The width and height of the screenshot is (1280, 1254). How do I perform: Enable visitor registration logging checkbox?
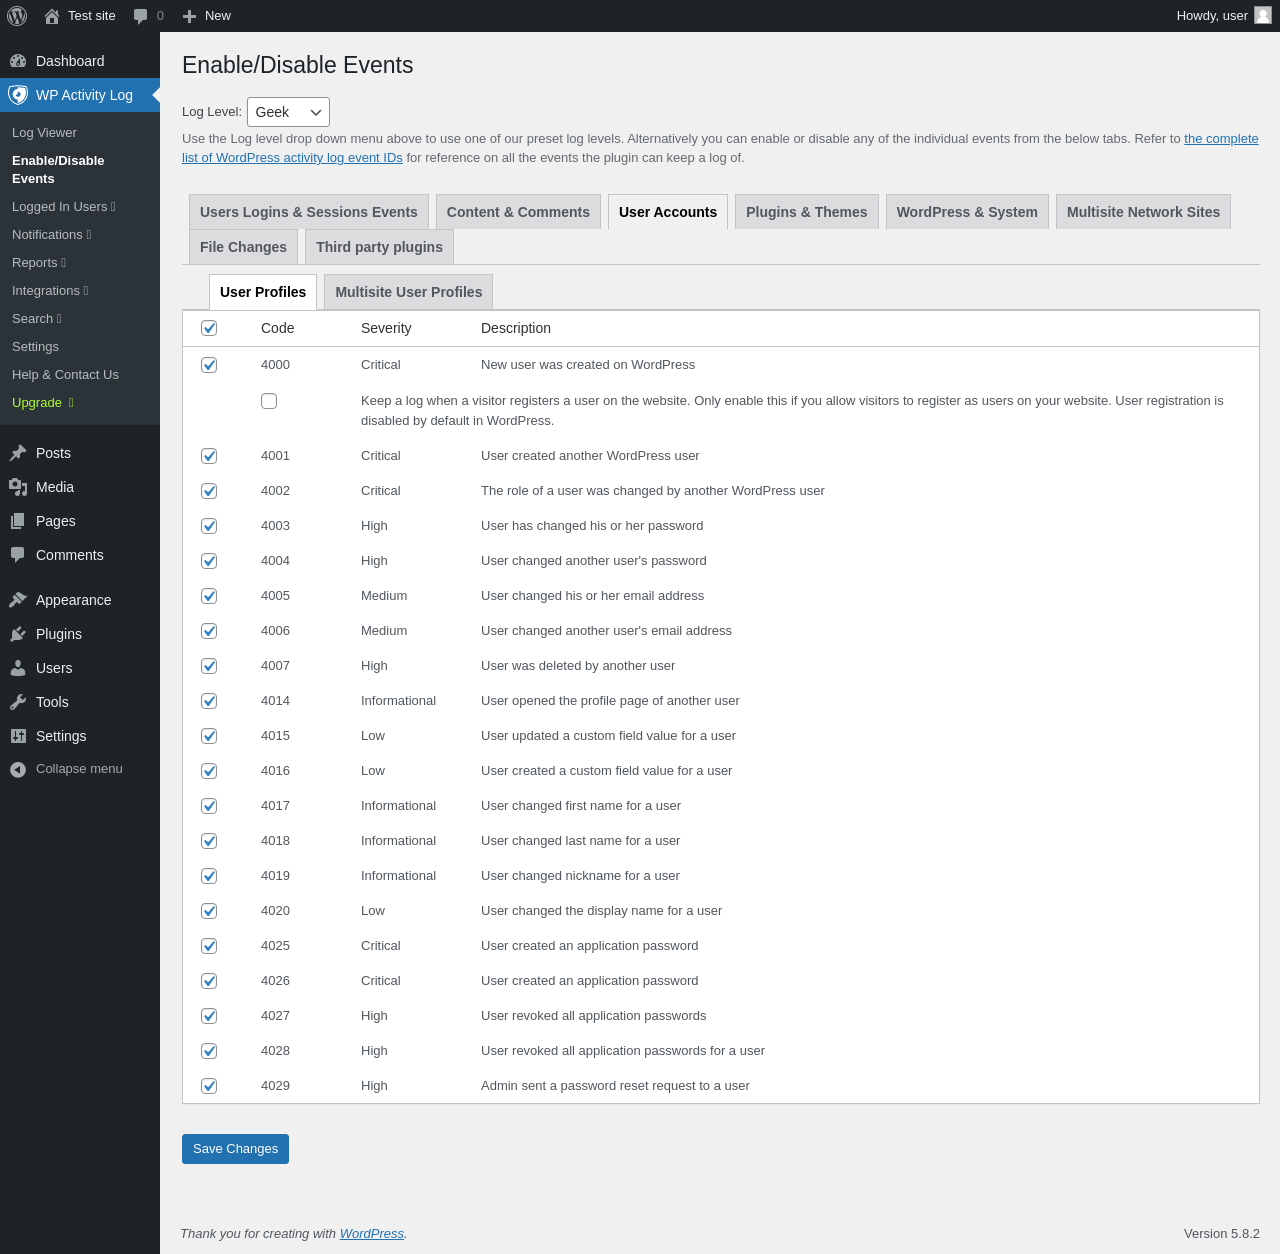[269, 401]
